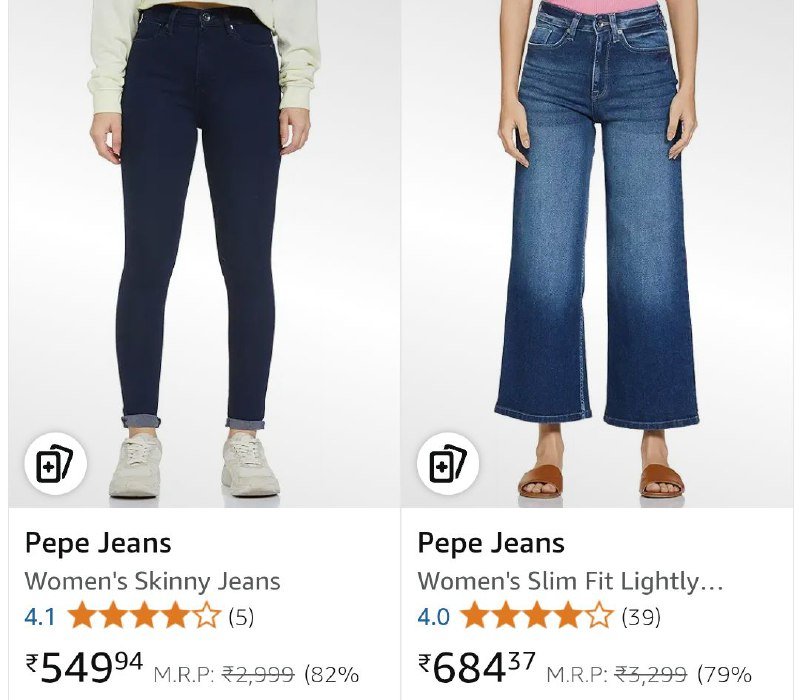800x700 pixels.
Task: Open Women's Skinny Jeans product title
Action: coord(153,581)
